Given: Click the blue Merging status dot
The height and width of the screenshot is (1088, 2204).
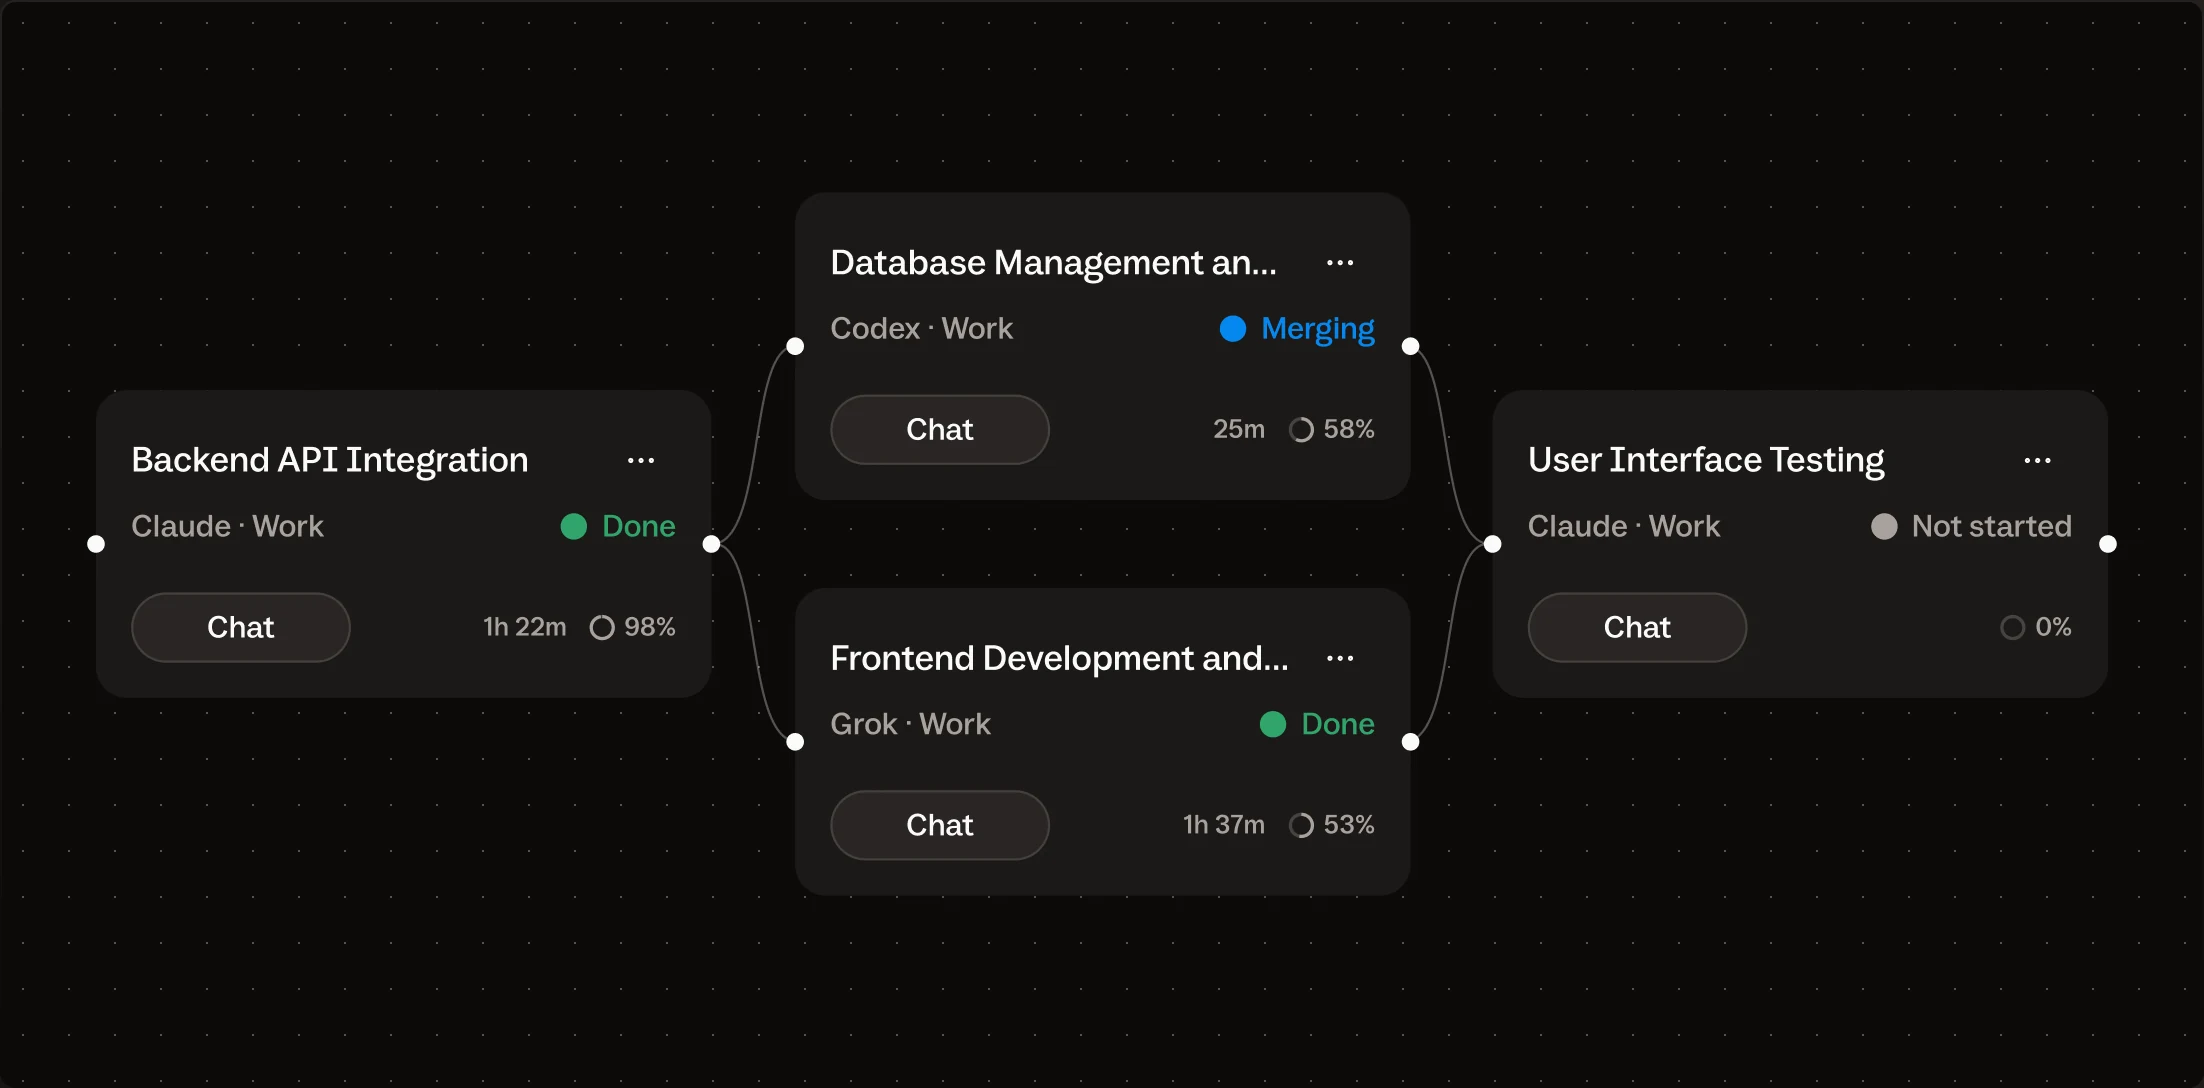Looking at the screenshot, I should 1233,328.
